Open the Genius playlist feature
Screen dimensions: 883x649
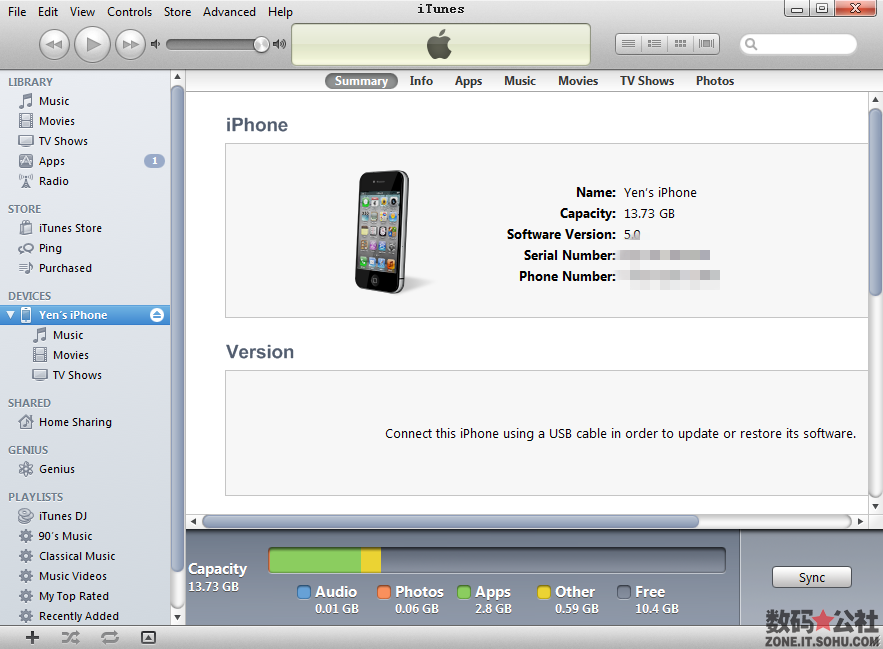[x=57, y=469]
